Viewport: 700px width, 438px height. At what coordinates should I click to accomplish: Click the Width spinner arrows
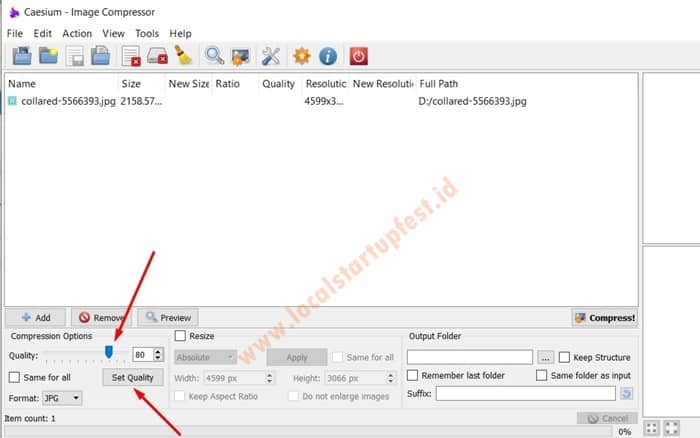tap(269, 378)
